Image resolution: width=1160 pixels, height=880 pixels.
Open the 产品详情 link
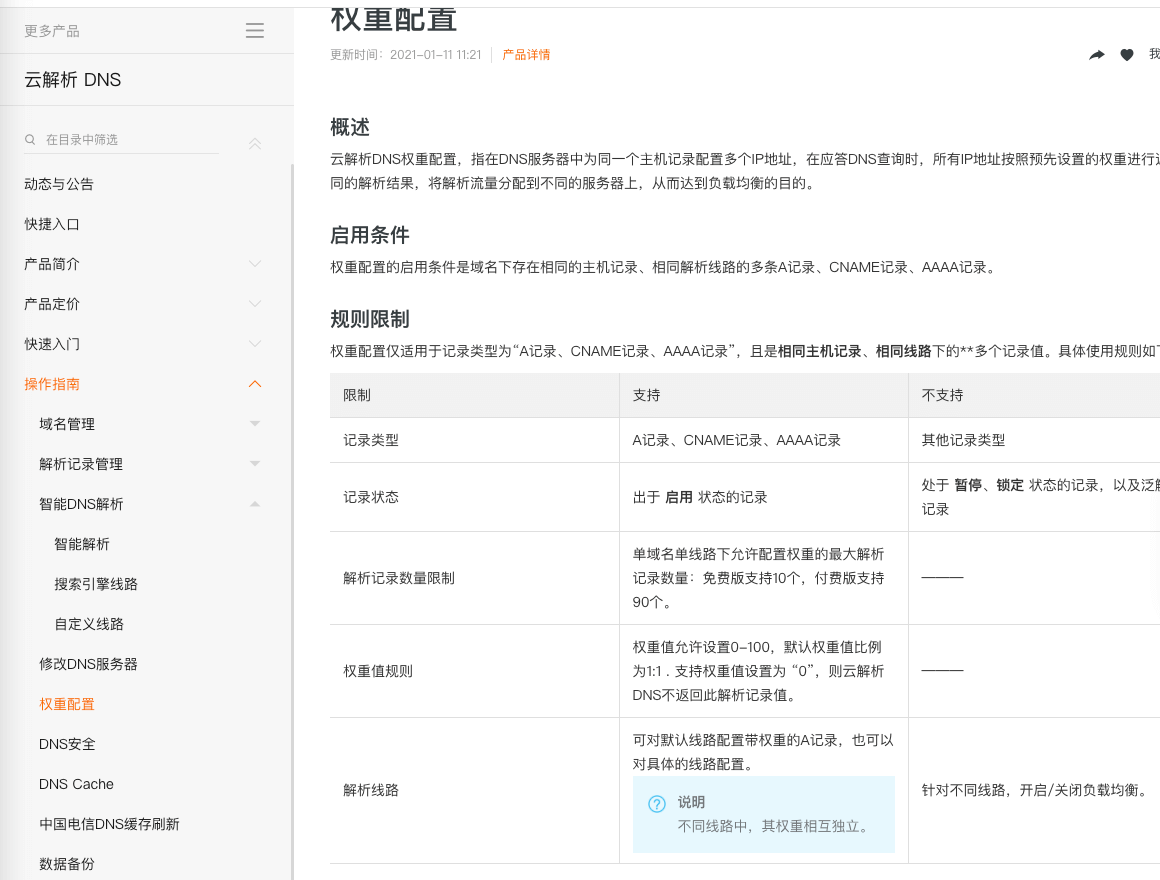[526, 55]
